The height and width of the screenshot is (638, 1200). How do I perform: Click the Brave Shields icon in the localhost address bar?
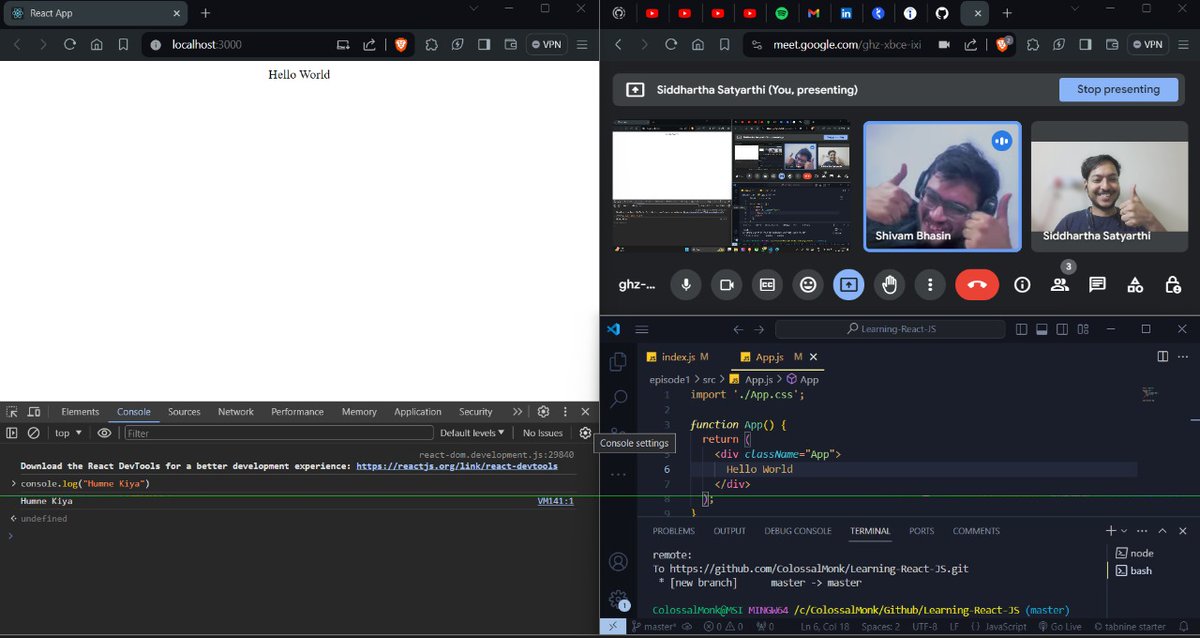[400, 44]
